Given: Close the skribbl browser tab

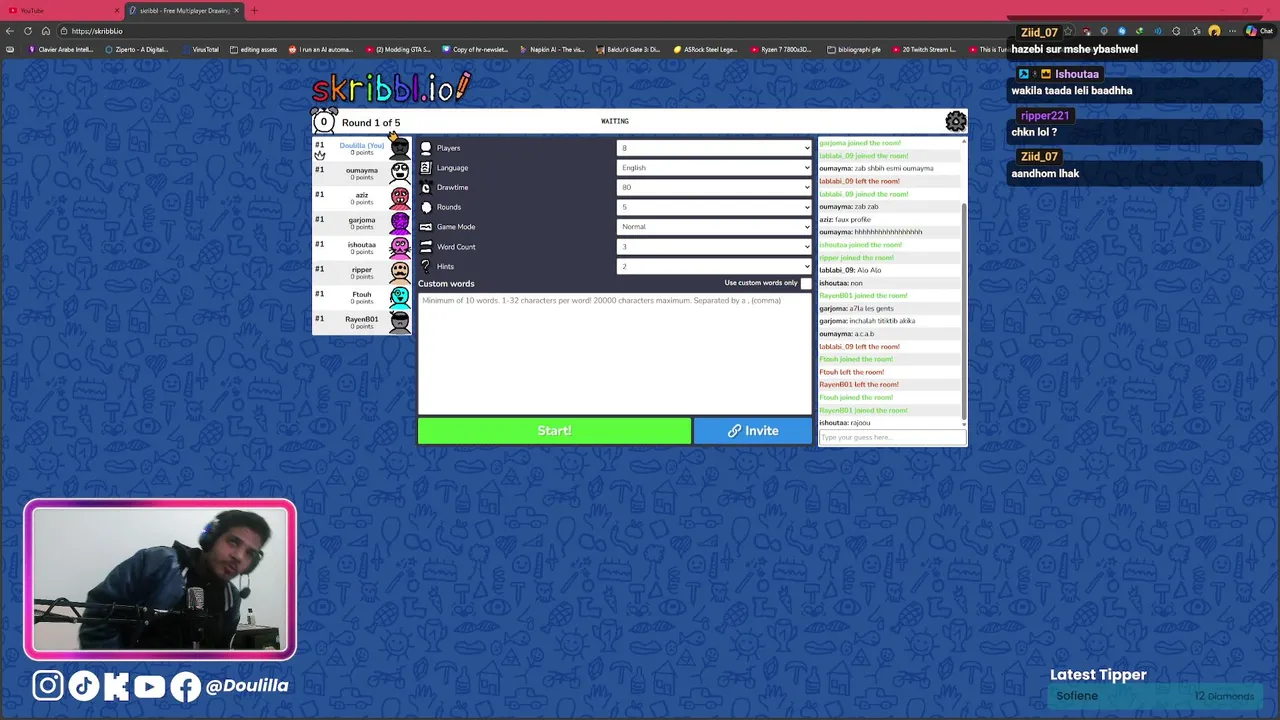Looking at the screenshot, I should [237, 11].
